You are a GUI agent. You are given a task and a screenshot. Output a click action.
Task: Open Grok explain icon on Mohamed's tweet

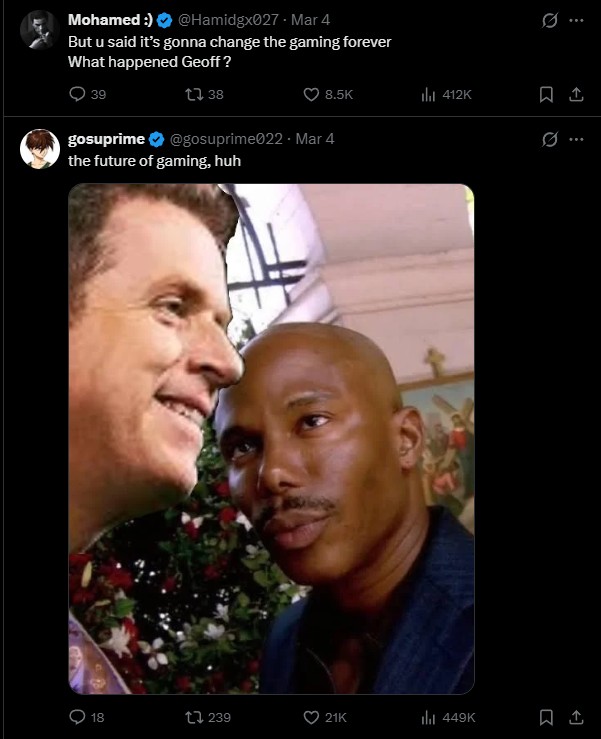coord(548,20)
